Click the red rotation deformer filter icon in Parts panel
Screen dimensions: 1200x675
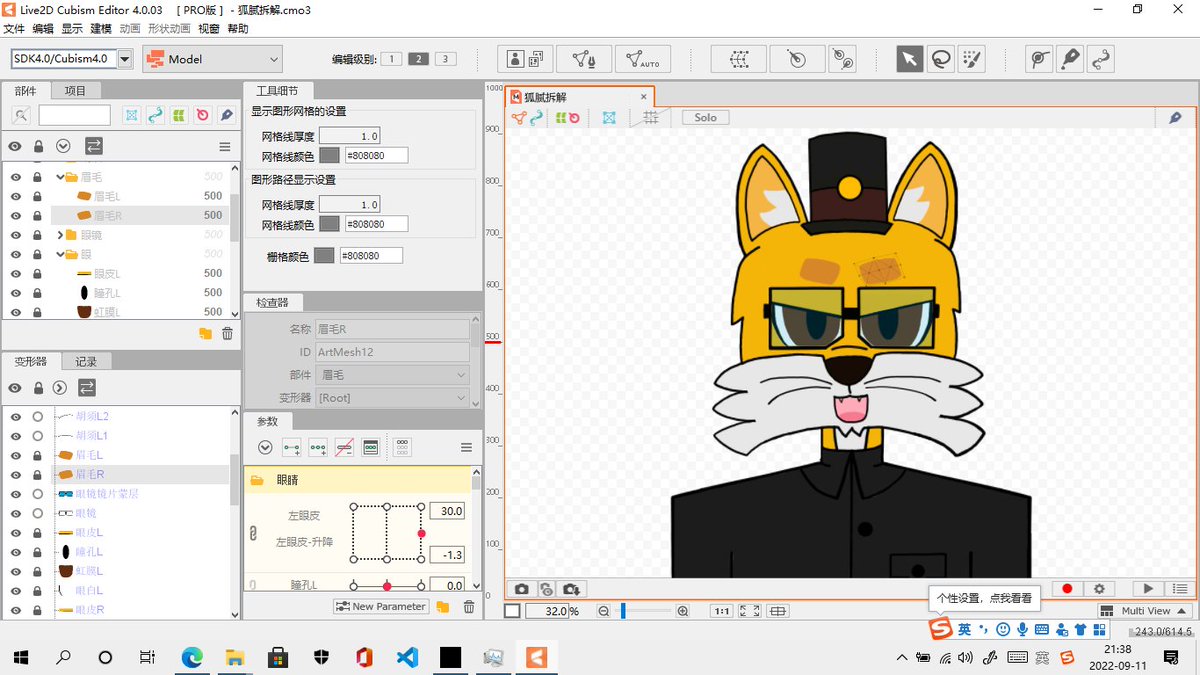click(202, 116)
